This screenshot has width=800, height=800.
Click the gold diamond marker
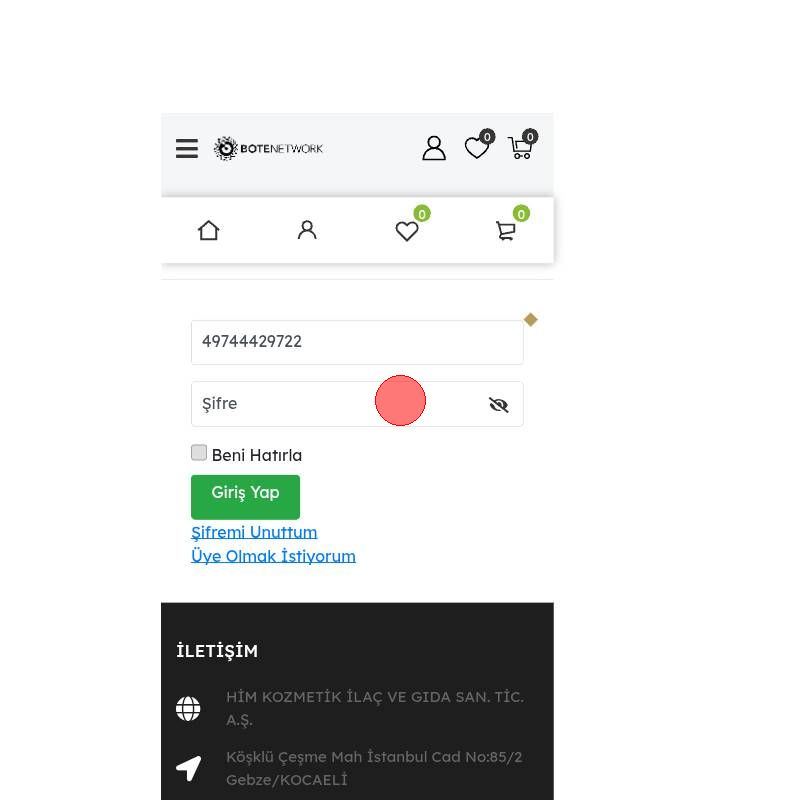531,320
